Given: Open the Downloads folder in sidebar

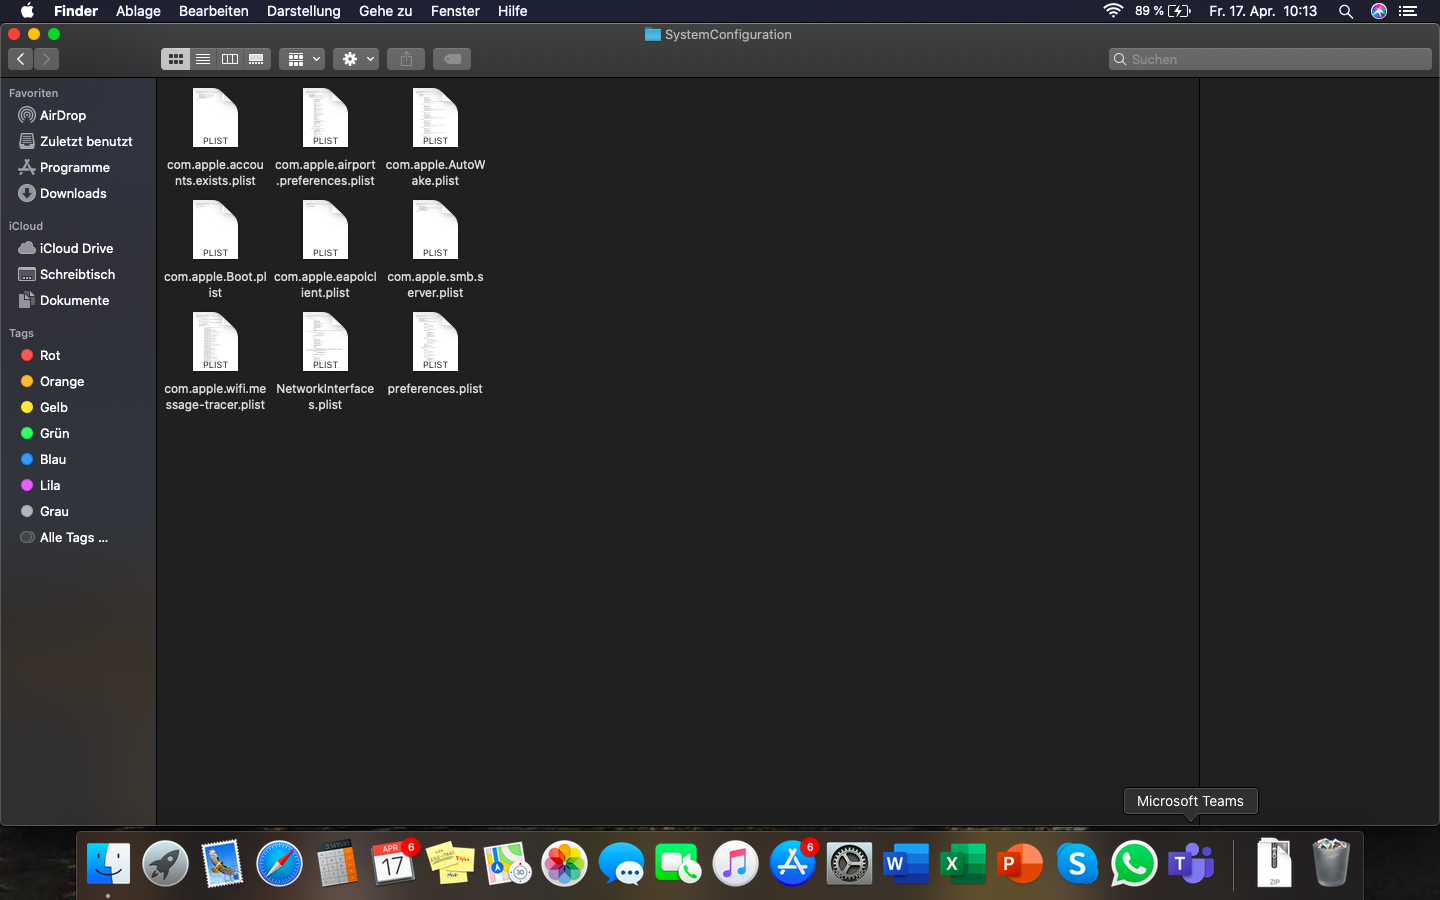Looking at the screenshot, I should click(x=72, y=193).
